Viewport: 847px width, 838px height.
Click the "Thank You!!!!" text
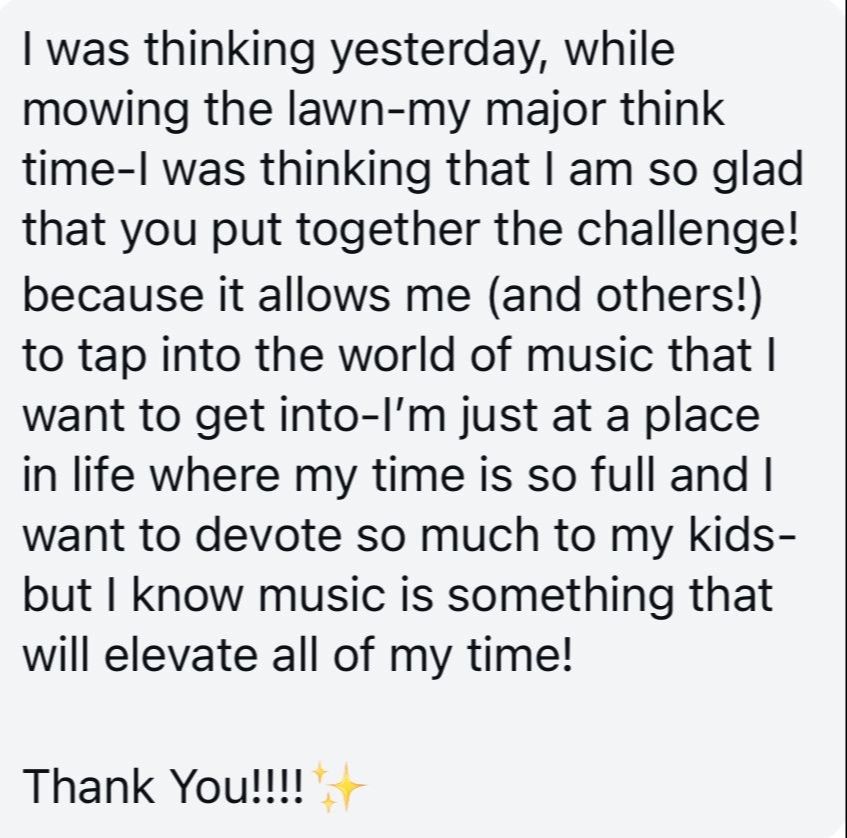[164, 787]
